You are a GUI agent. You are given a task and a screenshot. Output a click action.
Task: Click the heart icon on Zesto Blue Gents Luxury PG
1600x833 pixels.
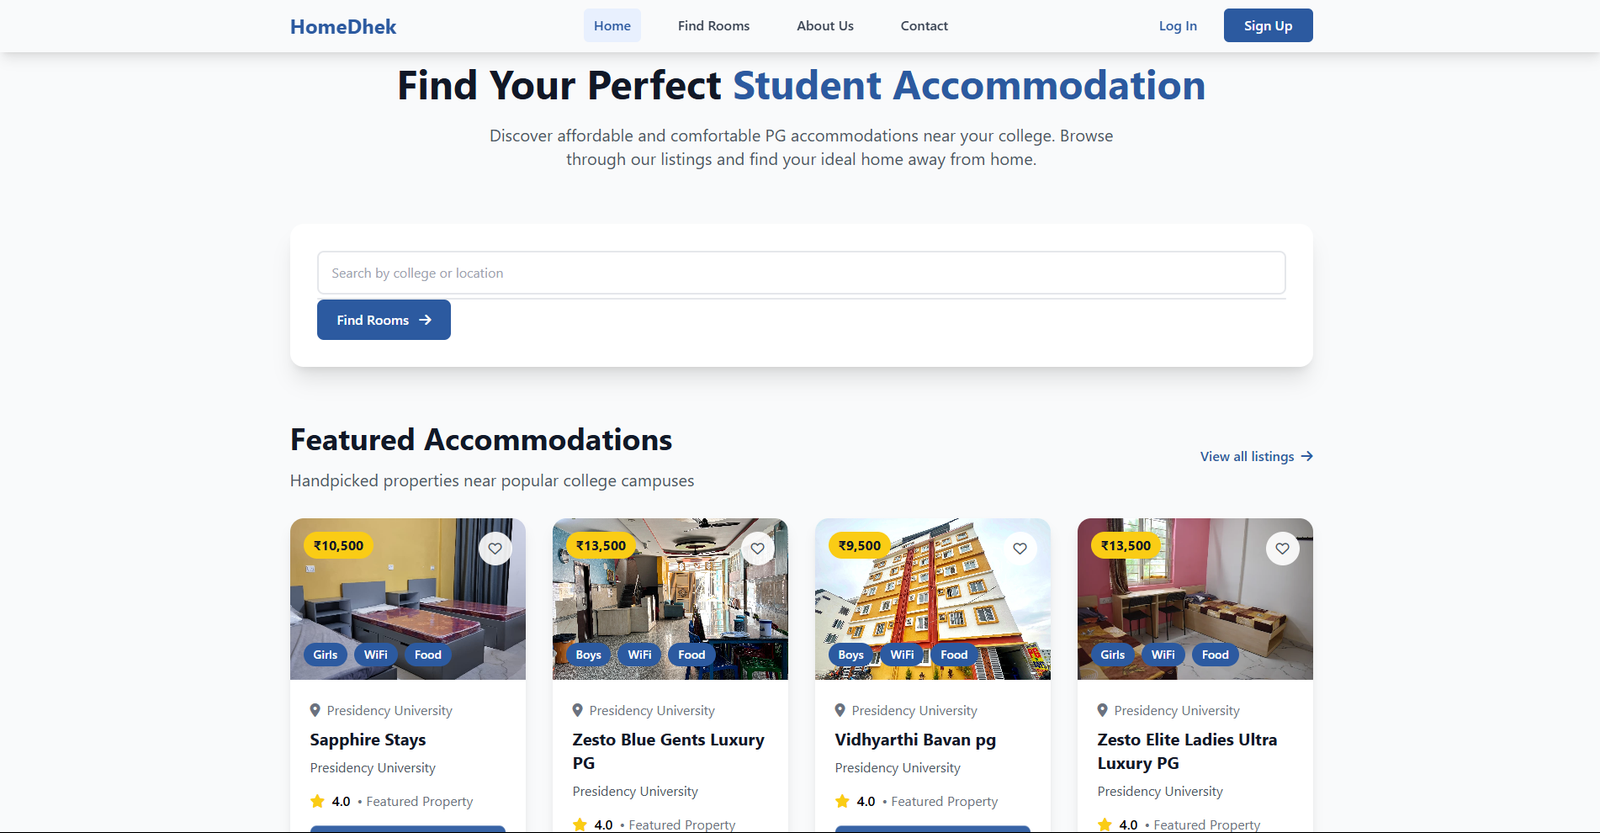pos(757,548)
